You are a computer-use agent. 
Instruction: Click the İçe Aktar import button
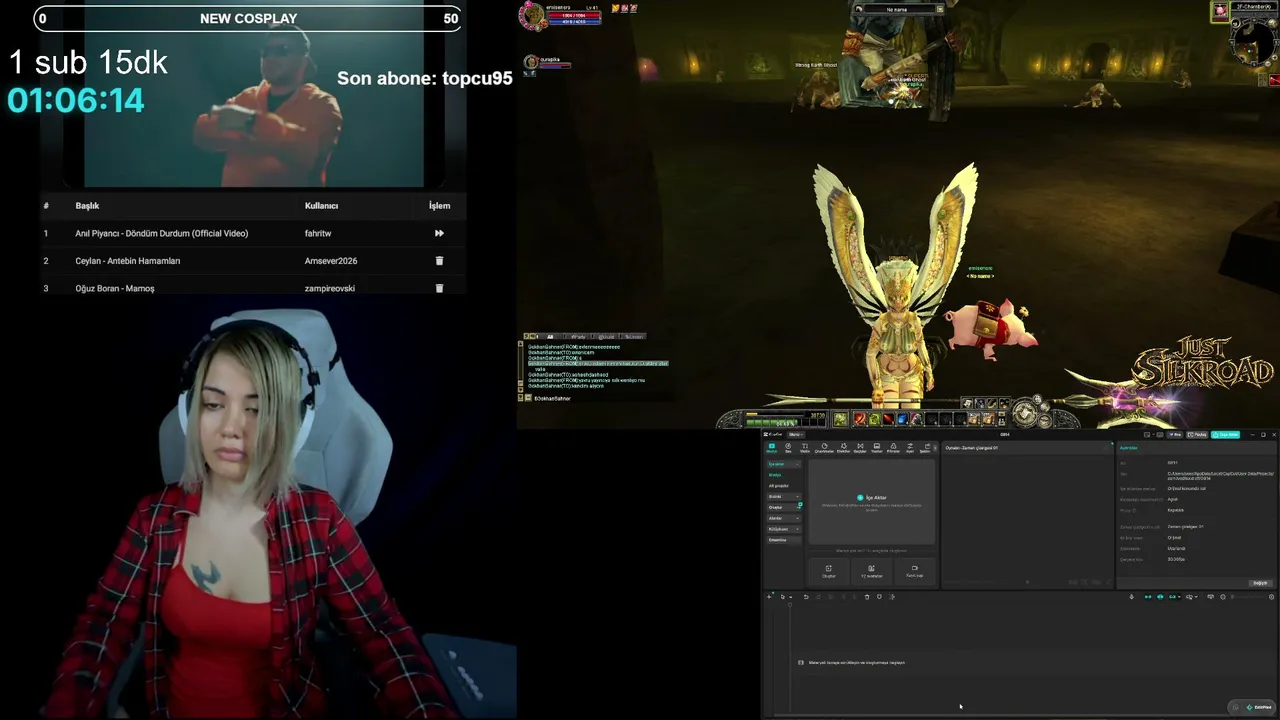click(871, 497)
